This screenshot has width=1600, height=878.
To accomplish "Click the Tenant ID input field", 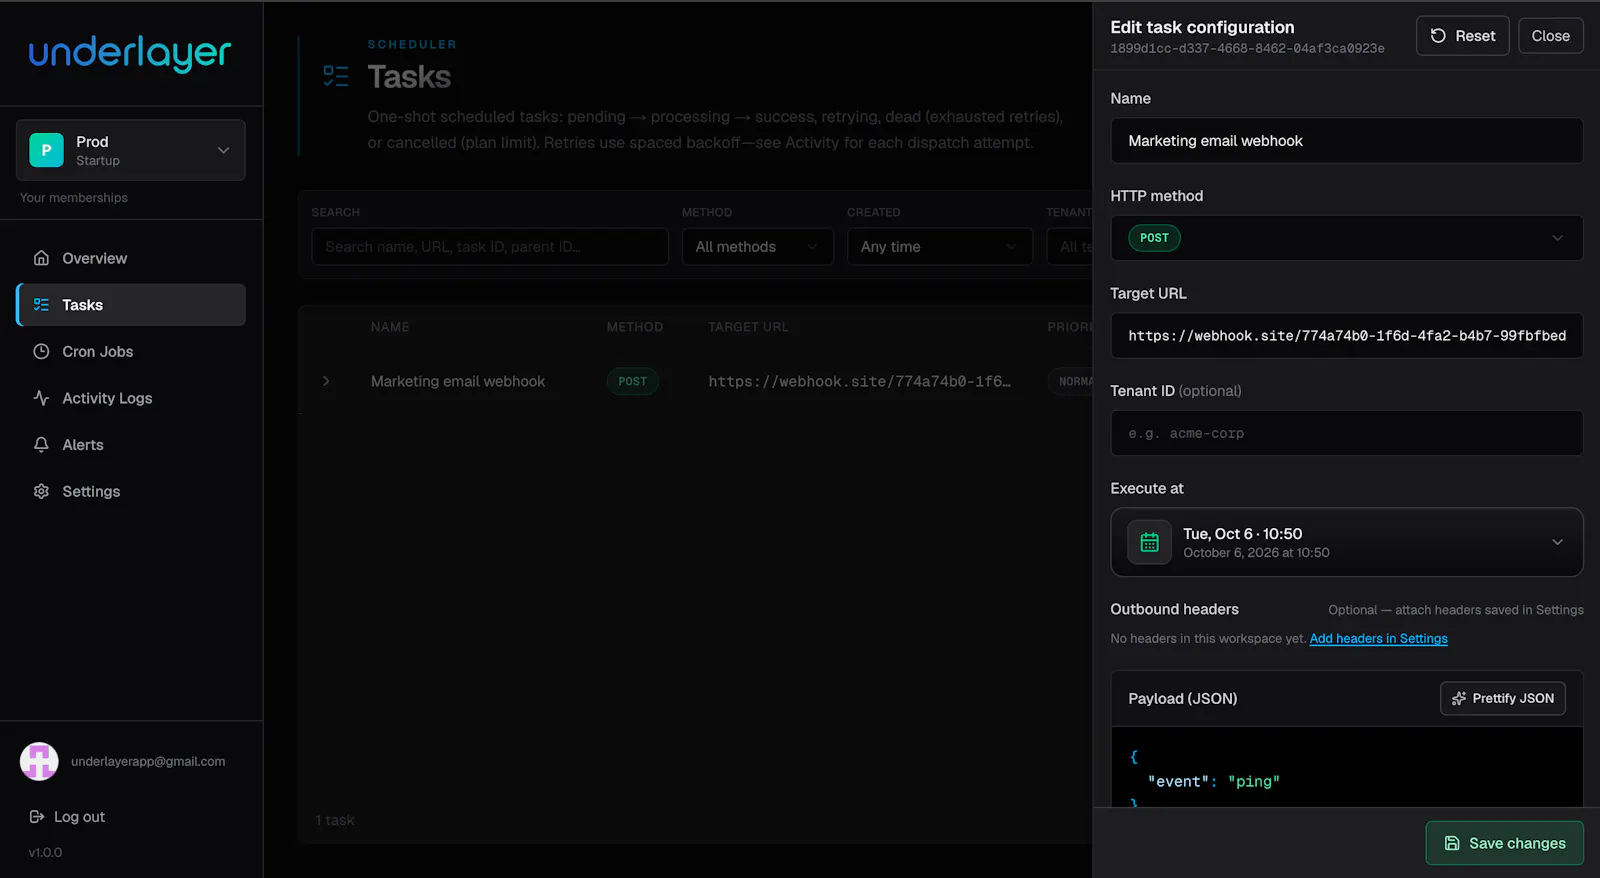I will [1346, 433].
